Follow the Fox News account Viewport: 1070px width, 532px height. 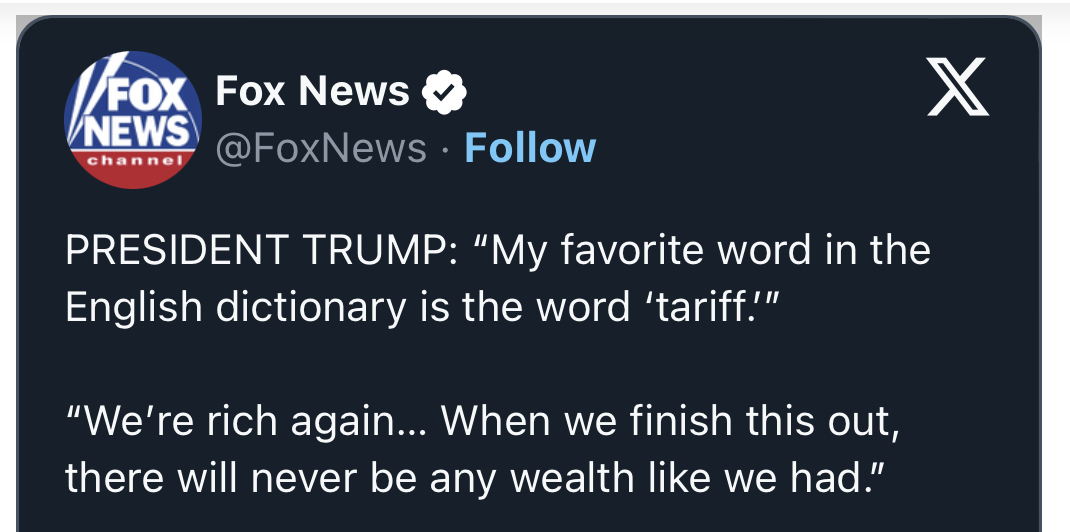[x=530, y=148]
